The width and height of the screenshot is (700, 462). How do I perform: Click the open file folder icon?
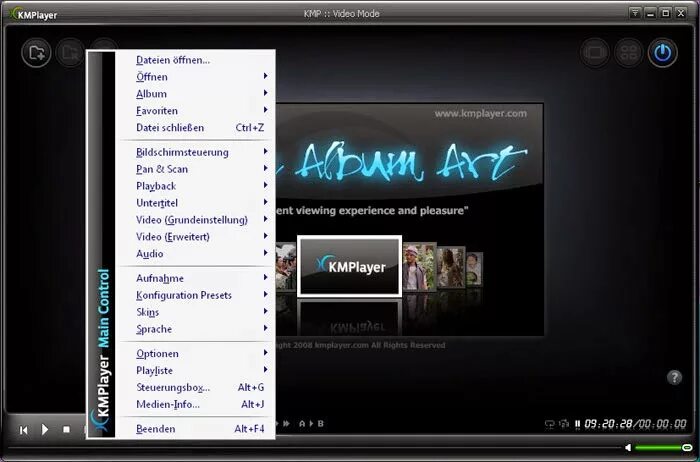(36, 53)
